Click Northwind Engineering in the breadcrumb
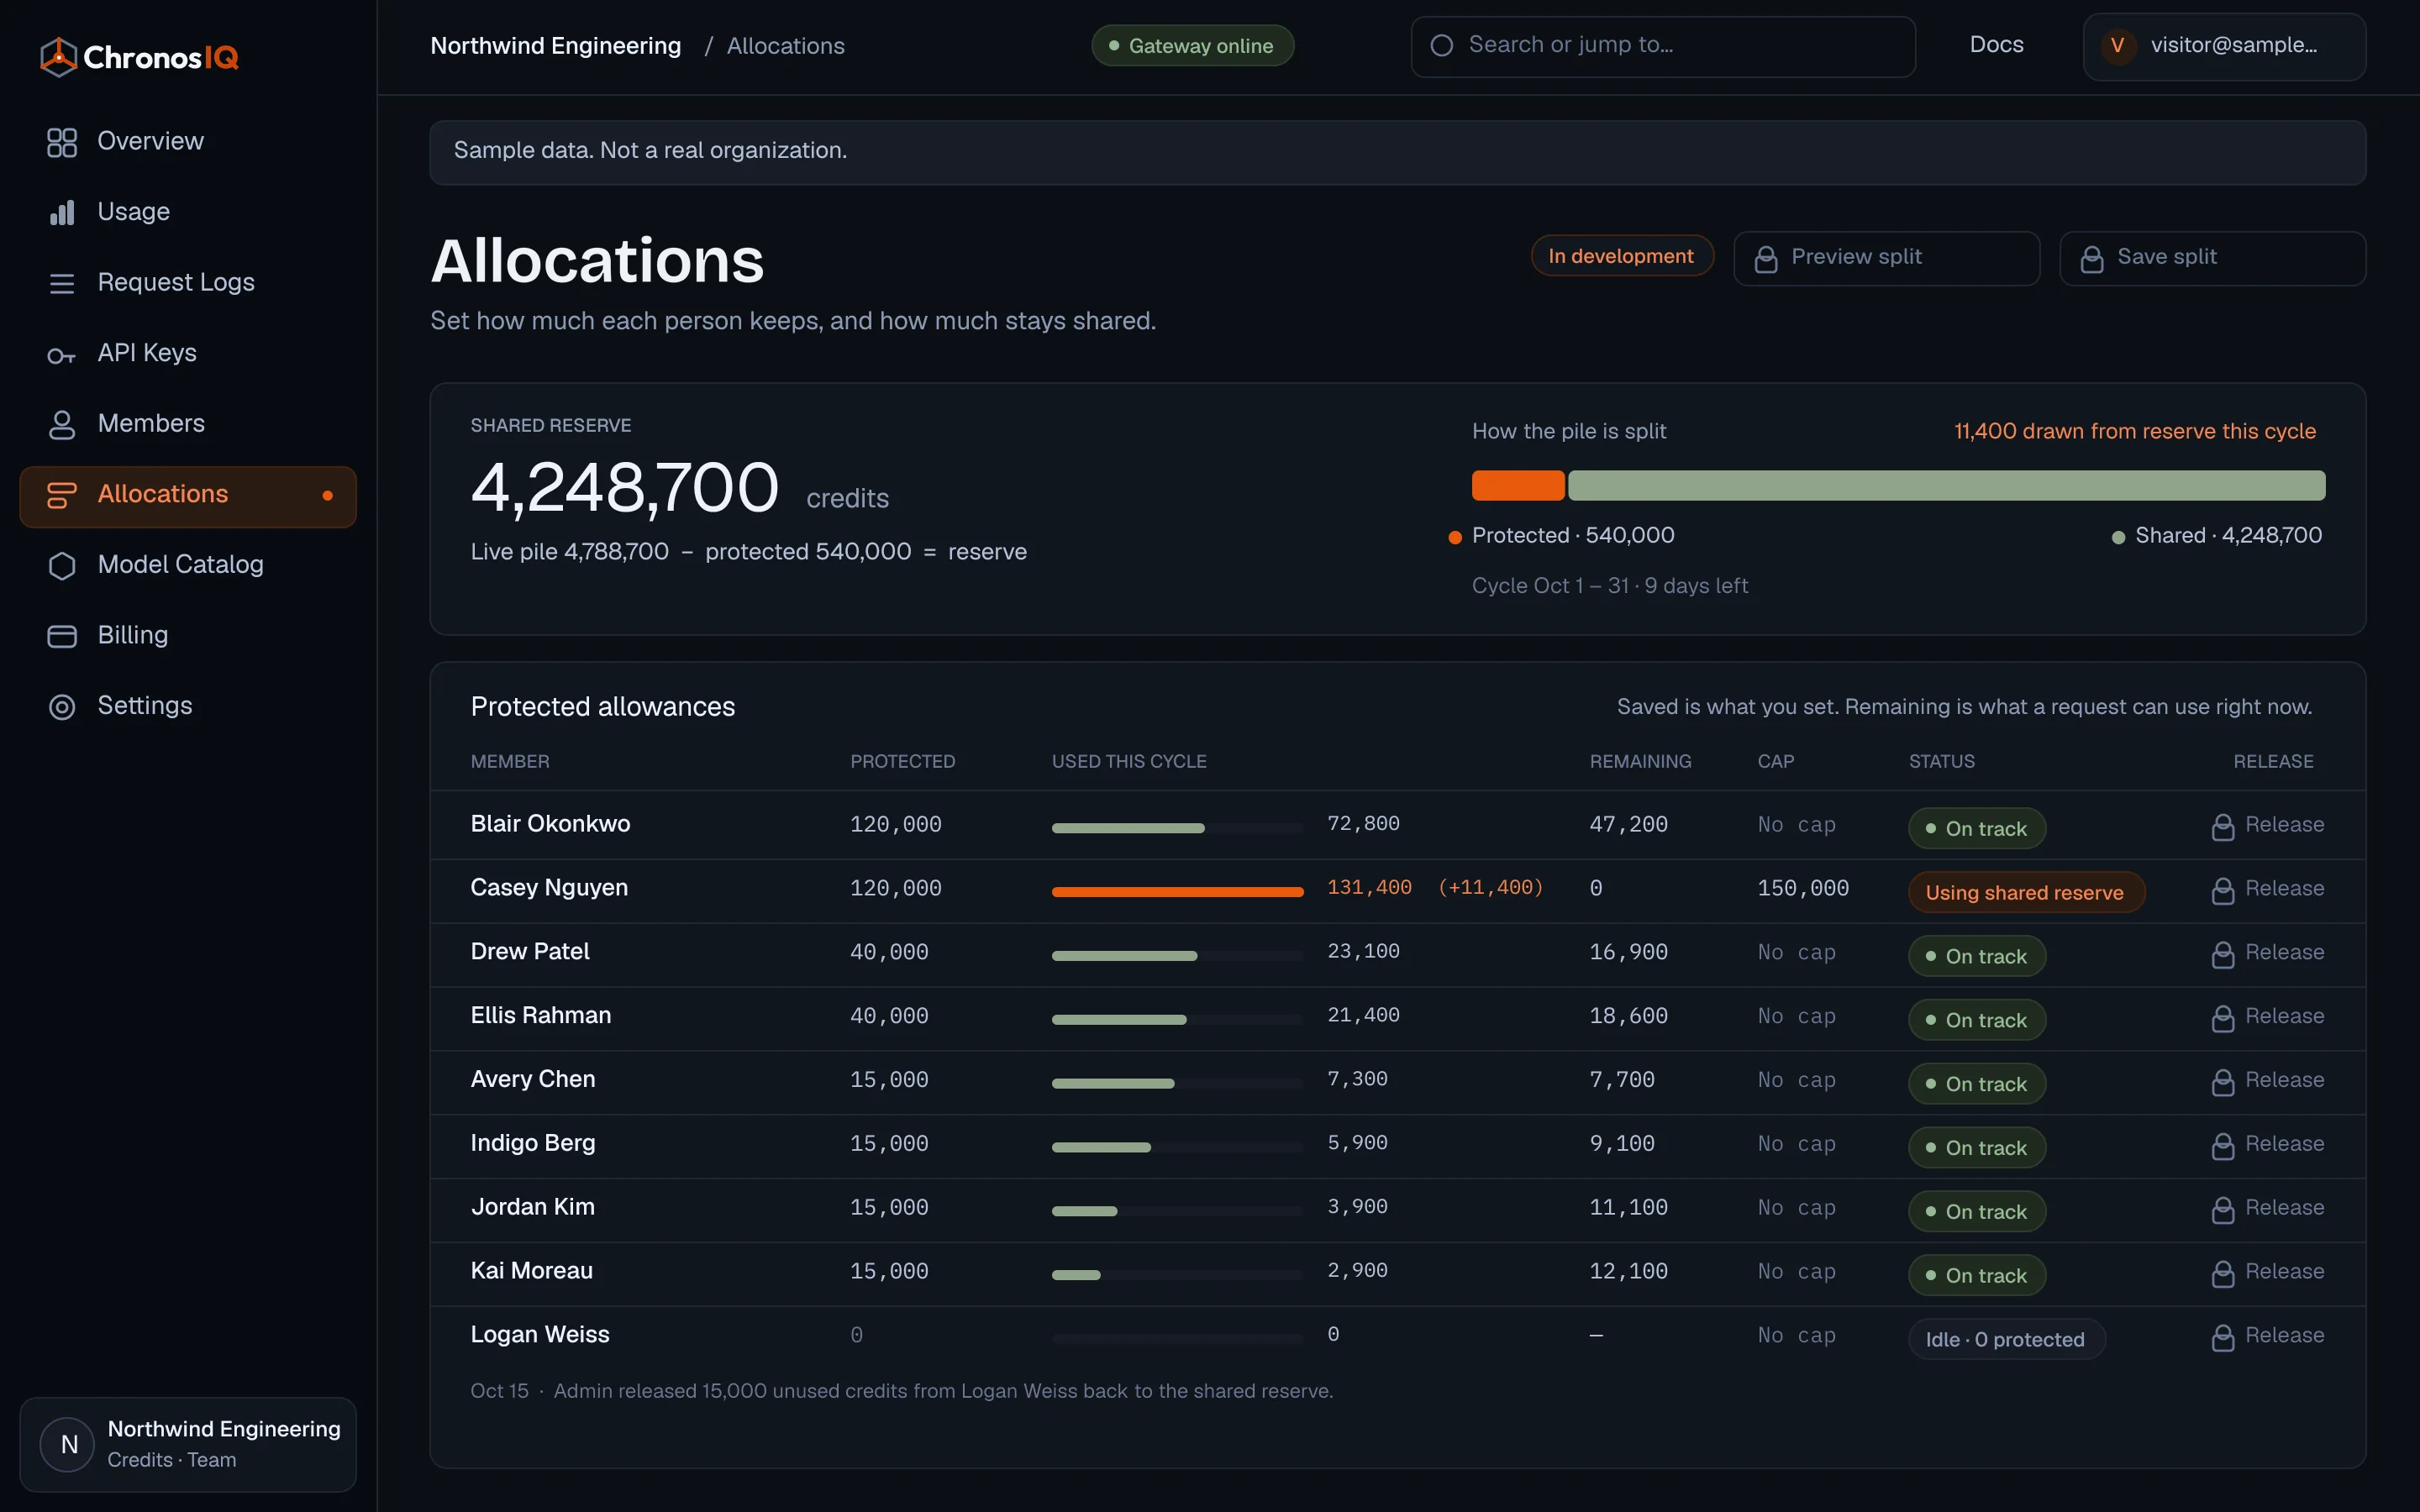2420x1512 pixels. point(556,46)
